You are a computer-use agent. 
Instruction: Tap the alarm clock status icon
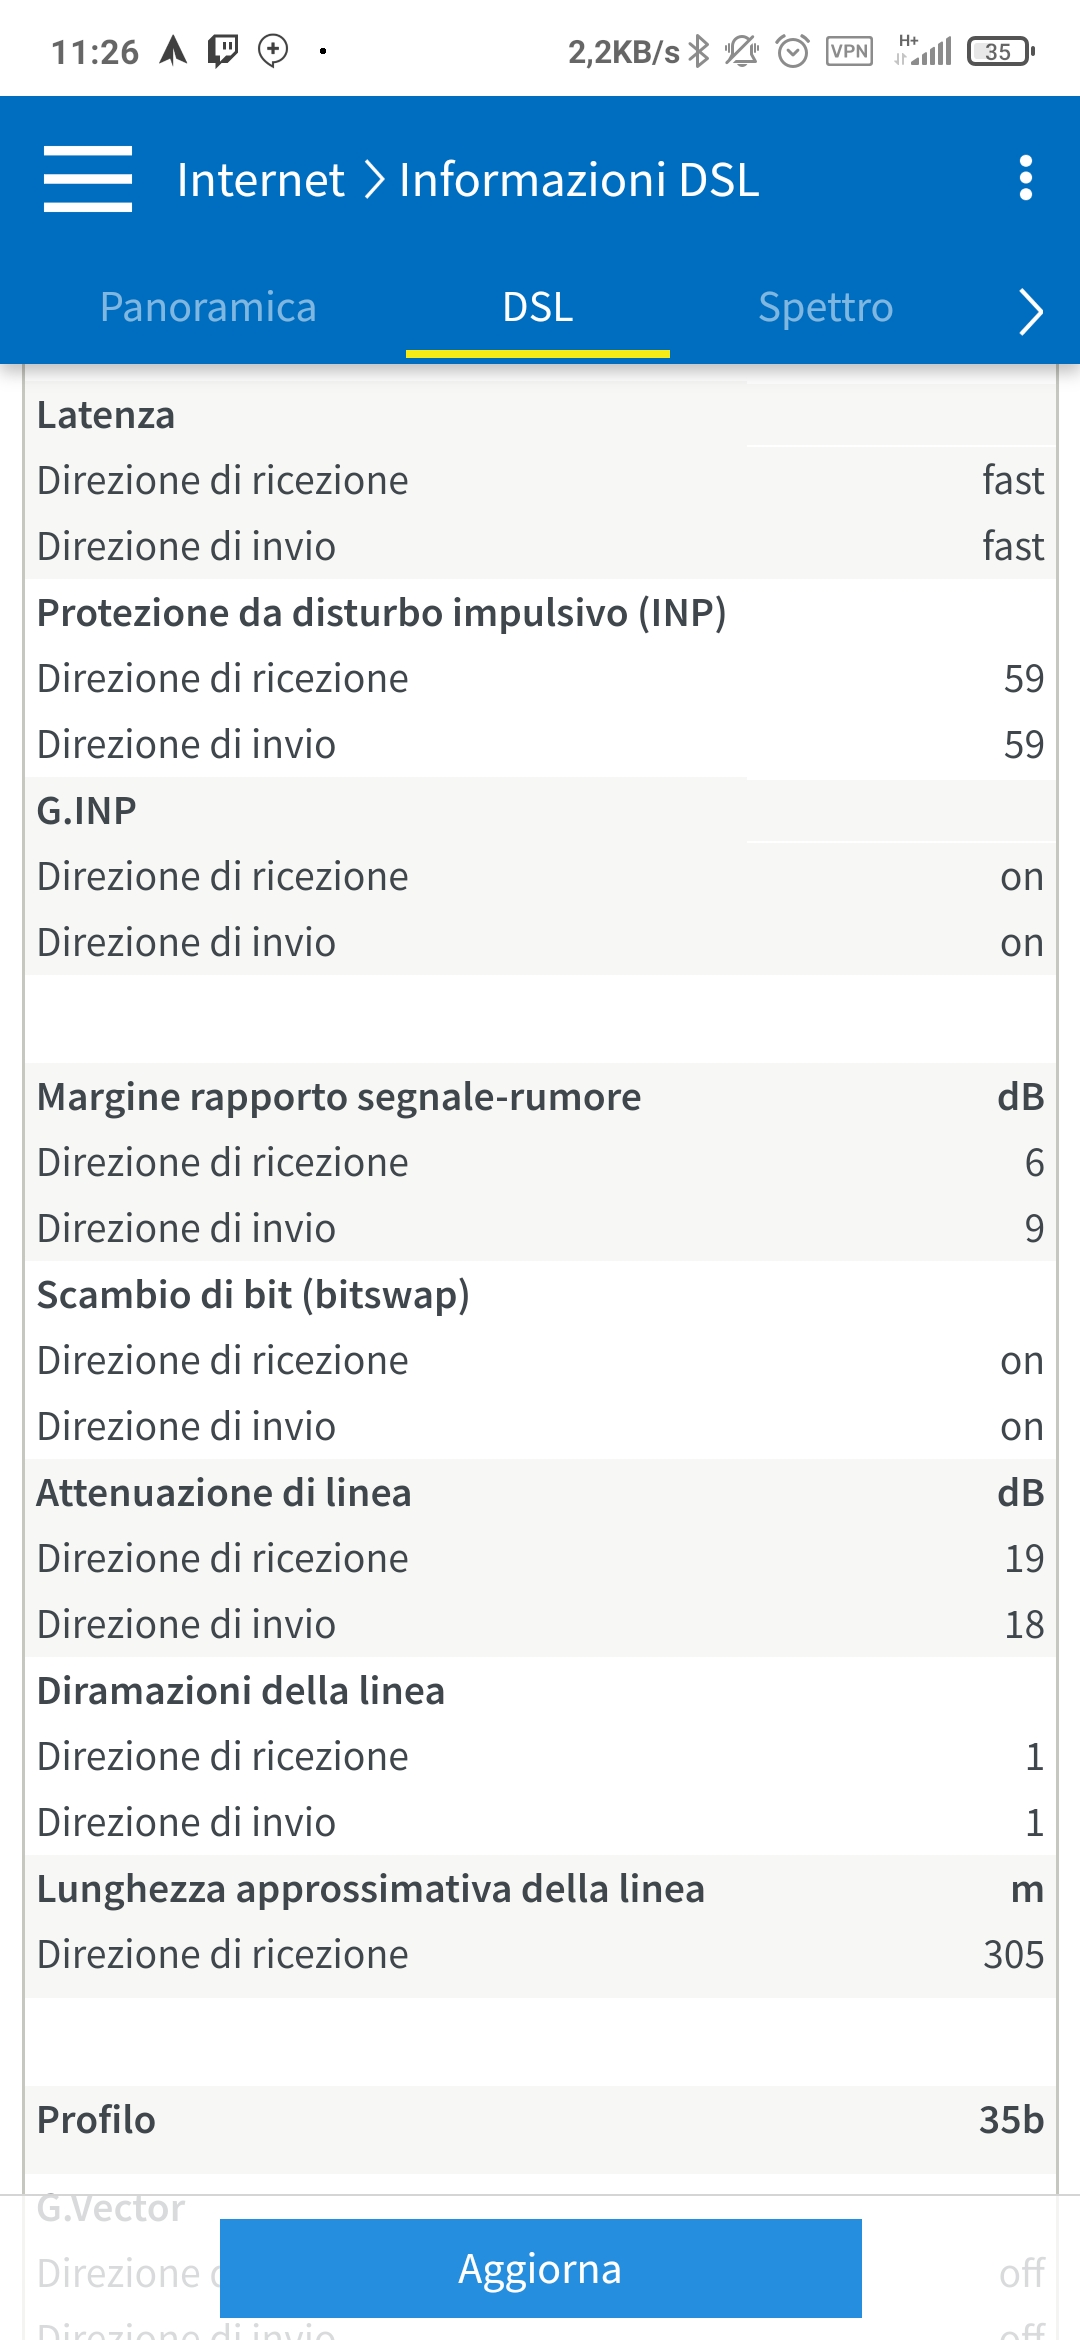click(793, 51)
